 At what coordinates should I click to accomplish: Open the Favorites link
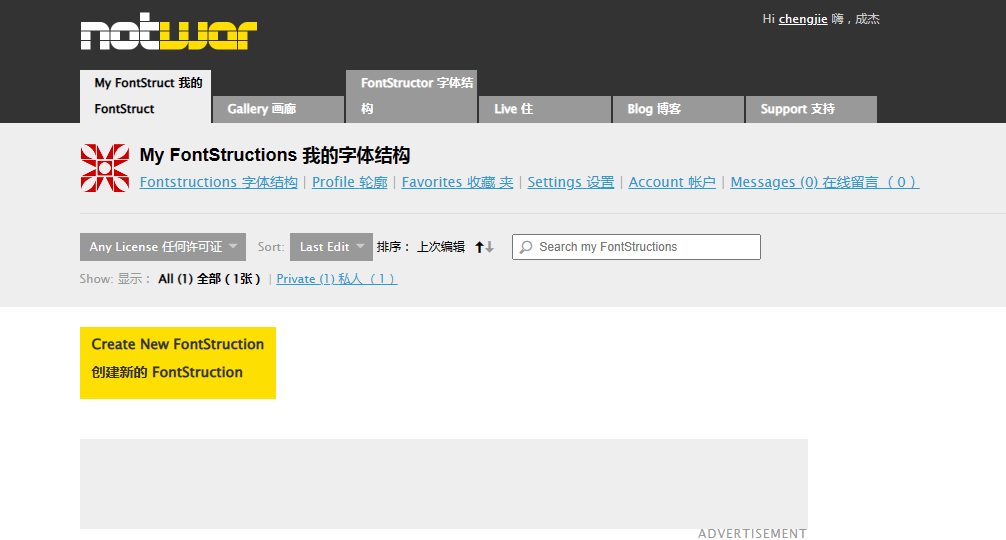[457, 182]
